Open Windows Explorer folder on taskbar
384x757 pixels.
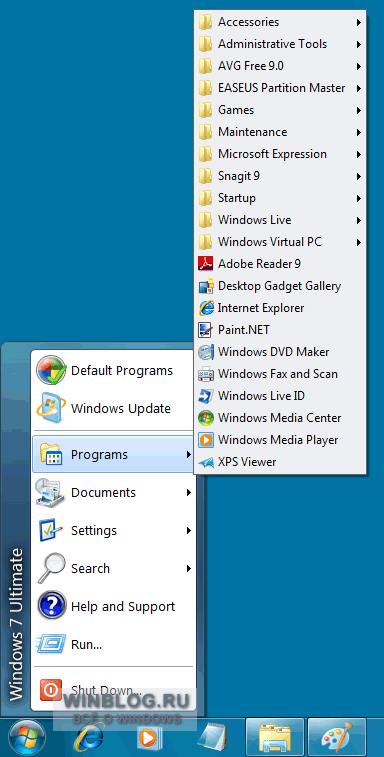point(275,738)
